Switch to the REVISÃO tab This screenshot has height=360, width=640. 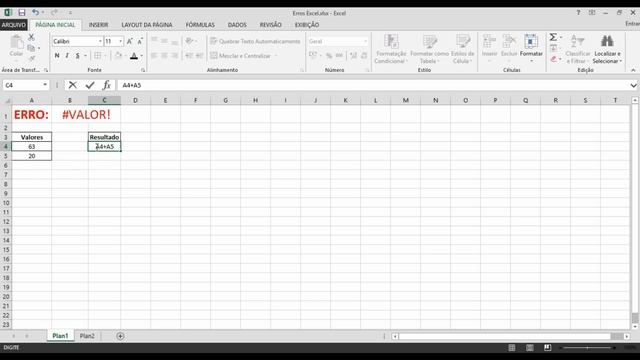point(271,25)
